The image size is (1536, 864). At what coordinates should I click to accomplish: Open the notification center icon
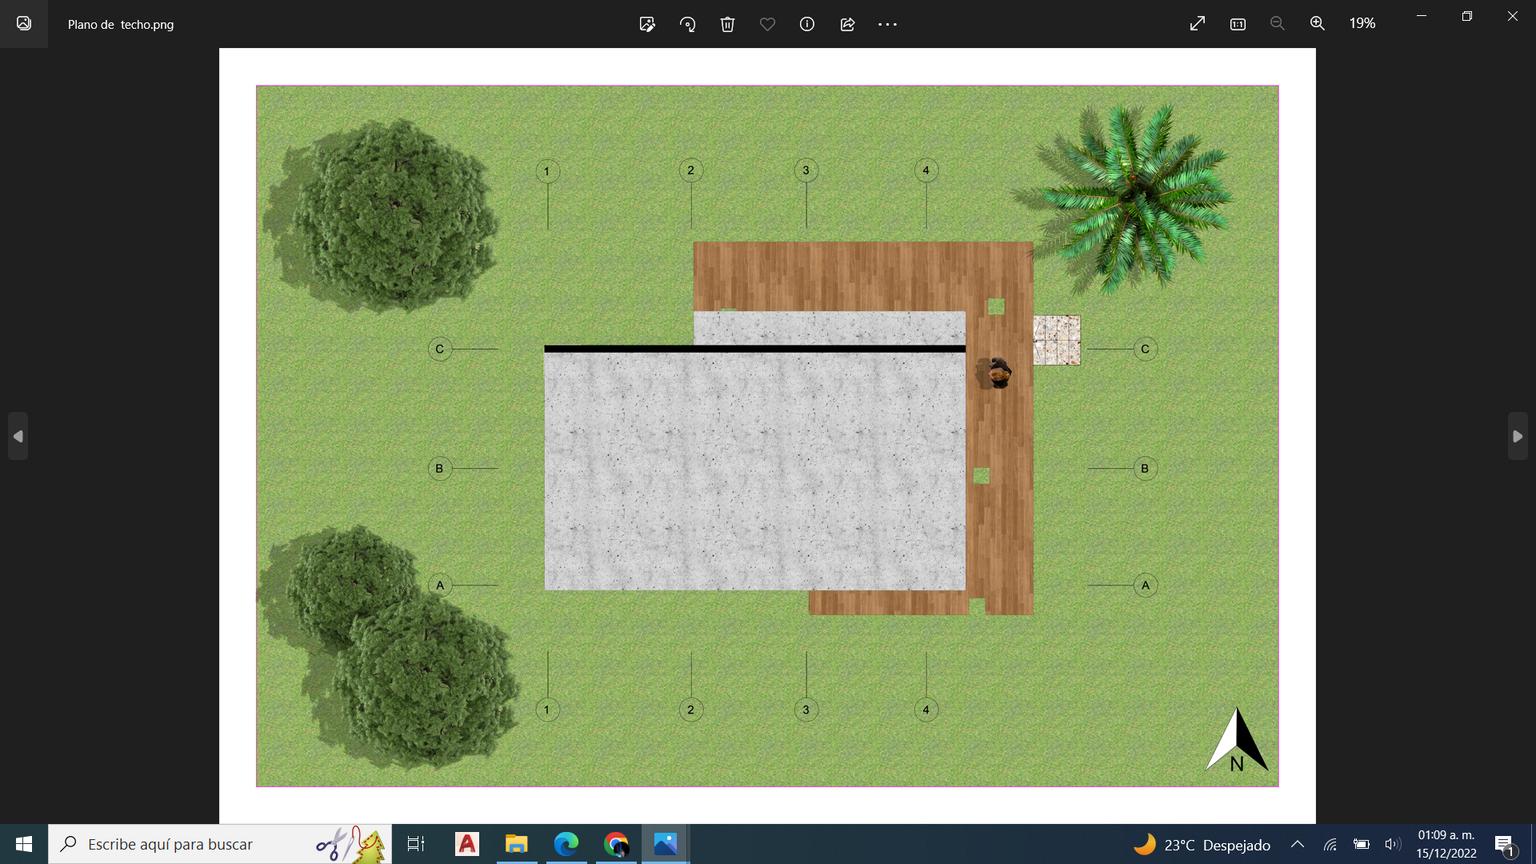pyautogui.click(x=1506, y=845)
